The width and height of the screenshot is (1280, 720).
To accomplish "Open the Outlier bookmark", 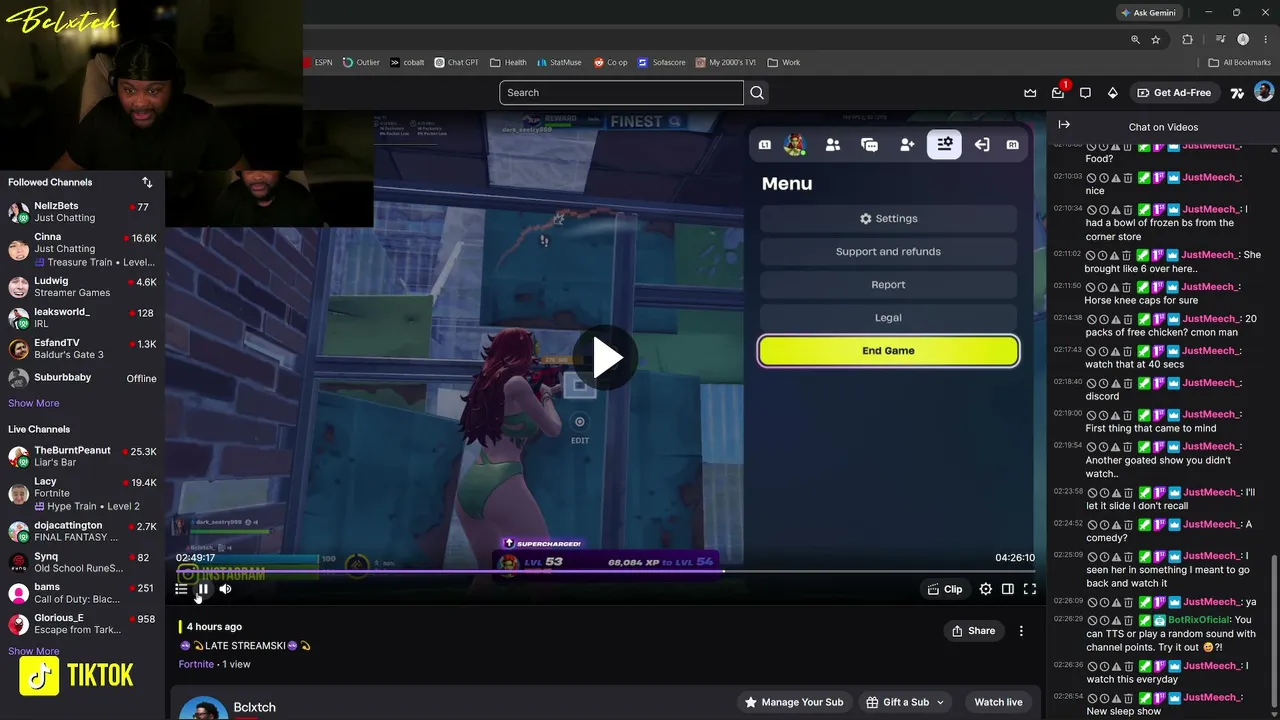I will (x=361, y=62).
